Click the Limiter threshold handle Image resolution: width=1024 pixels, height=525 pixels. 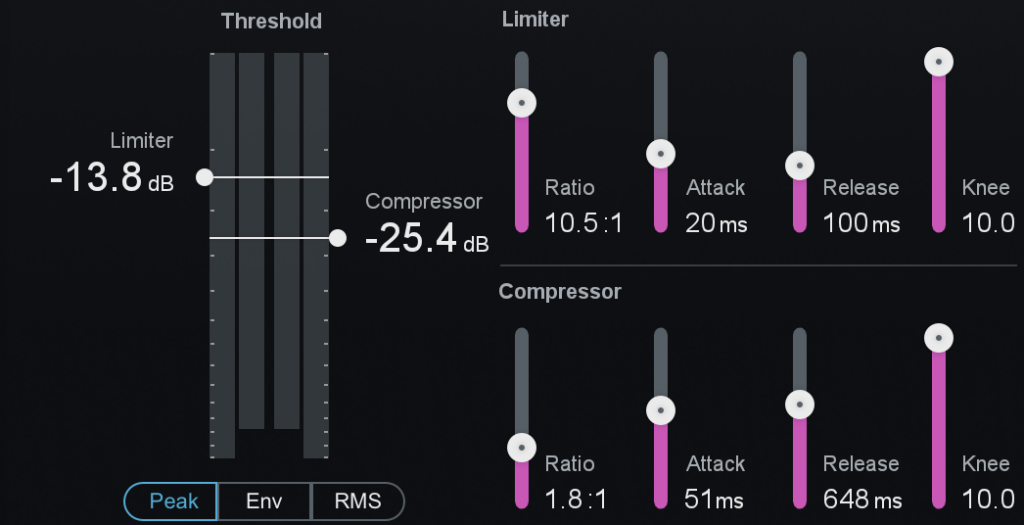[205, 177]
